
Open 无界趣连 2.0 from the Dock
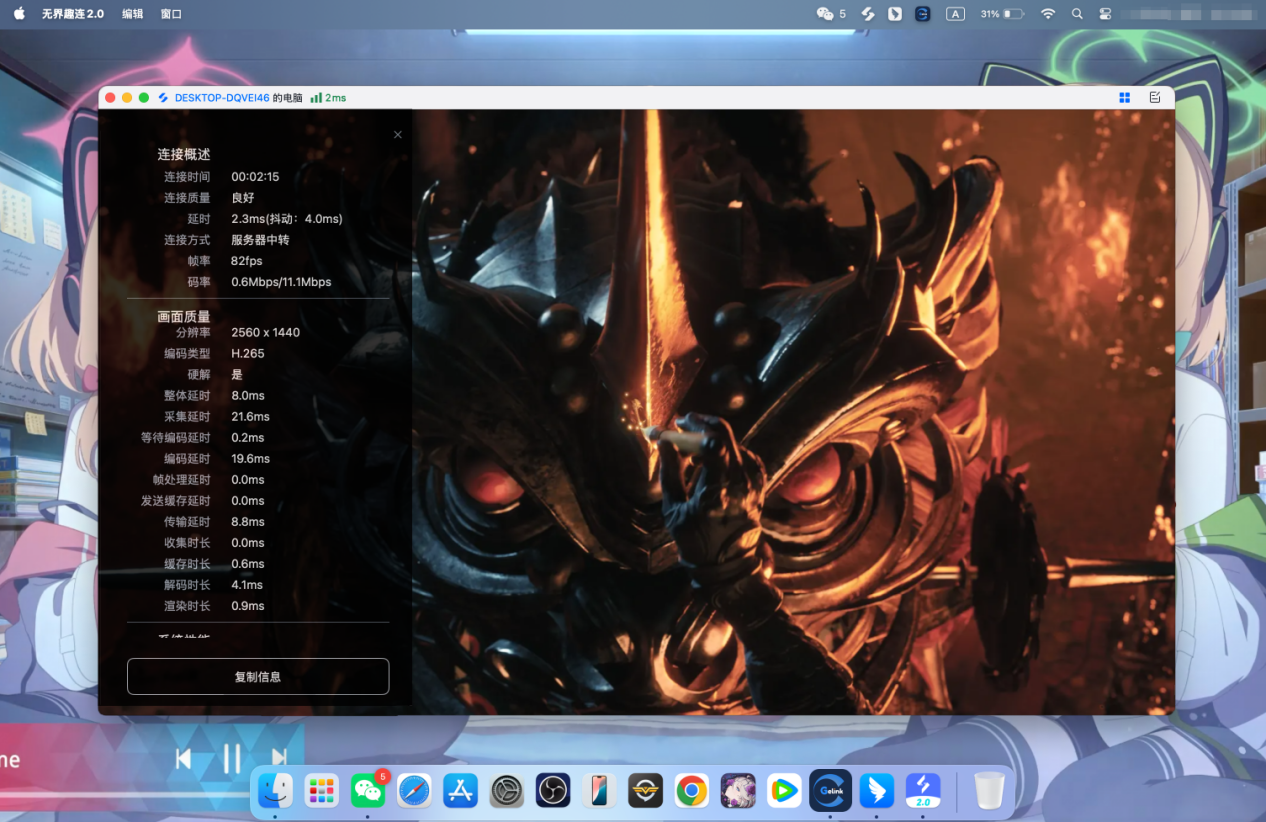pos(922,791)
